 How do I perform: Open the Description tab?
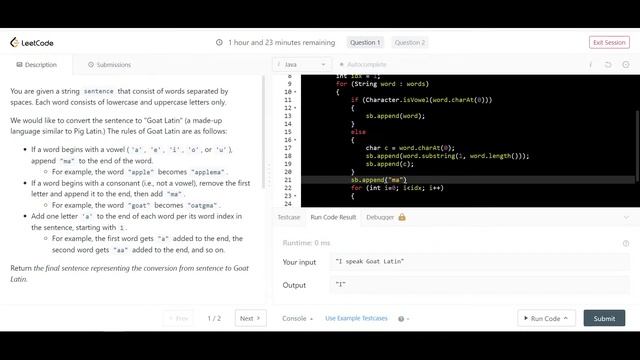click(36, 64)
